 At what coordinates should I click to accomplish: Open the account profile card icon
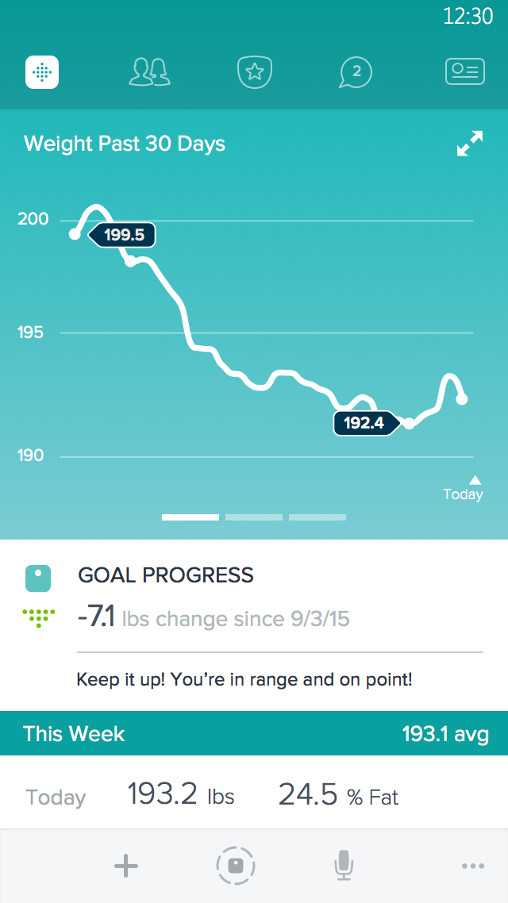pyautogui.click(x=465, y=72)
